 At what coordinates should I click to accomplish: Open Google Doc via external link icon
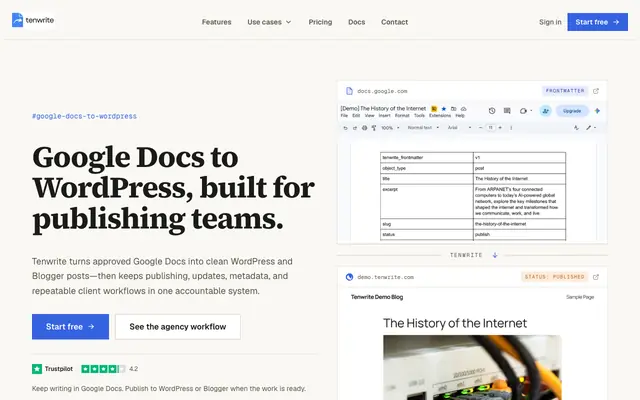tap(596, 91)
